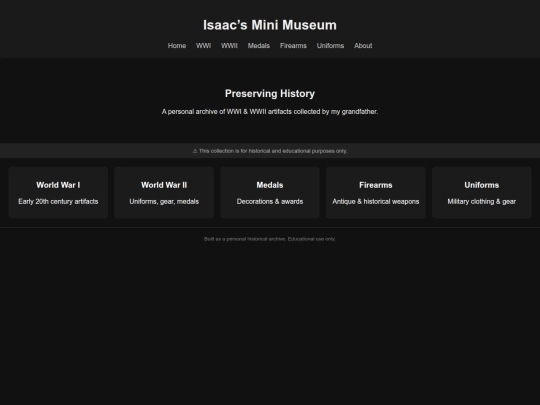540x405 pixels.
Task: Go to the WWI nav link
Action: click(204, 46)
